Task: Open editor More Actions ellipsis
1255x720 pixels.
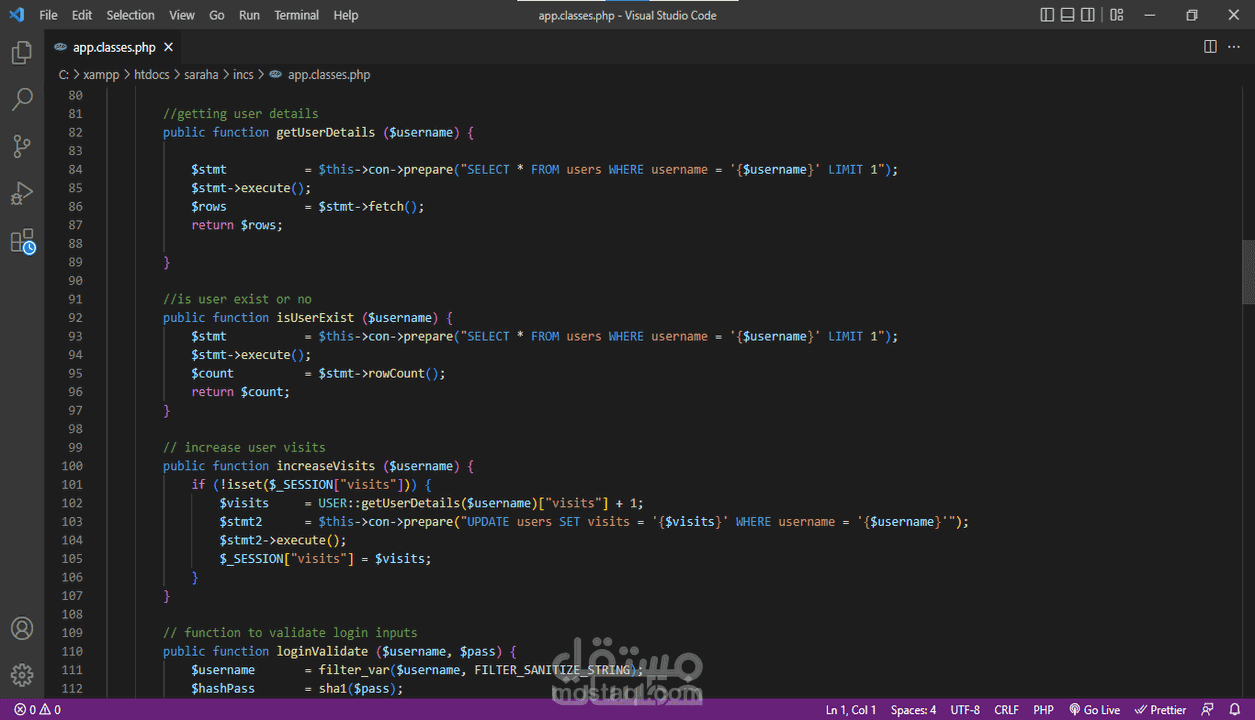Action: click(x=1235, y=47)
